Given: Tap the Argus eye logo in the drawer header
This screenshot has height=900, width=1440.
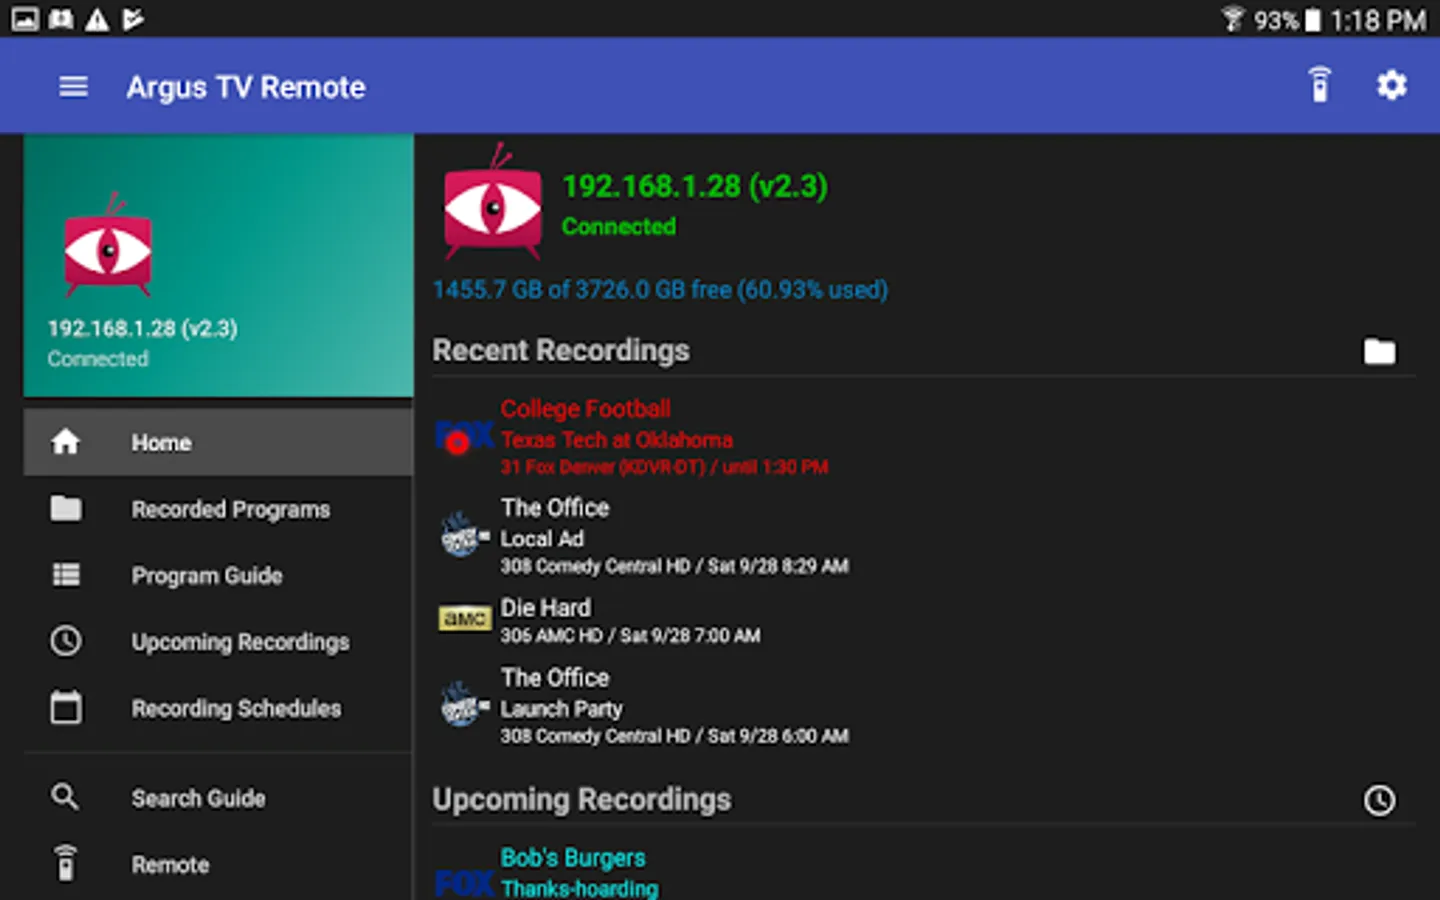Looking at the screenshot, I should 108,244.
